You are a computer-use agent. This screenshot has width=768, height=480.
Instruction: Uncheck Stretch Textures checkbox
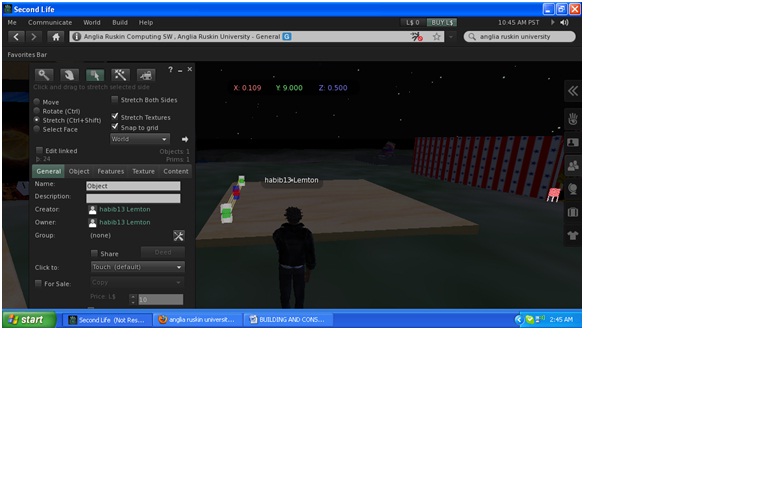coord(115,116)
